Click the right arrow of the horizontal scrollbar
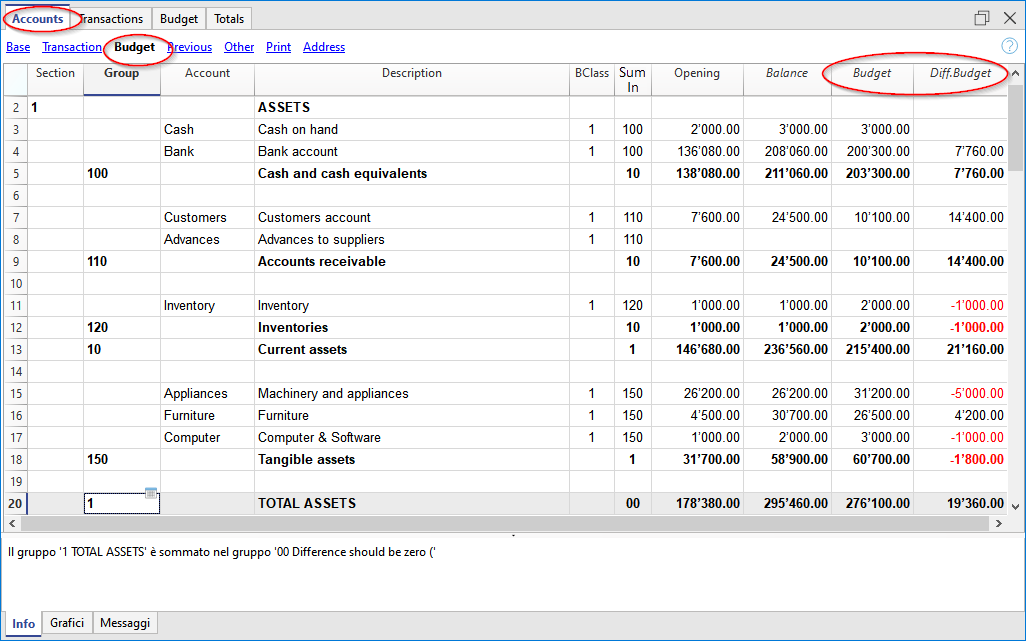The image size is (1026, 641). (x=999, y=522)
